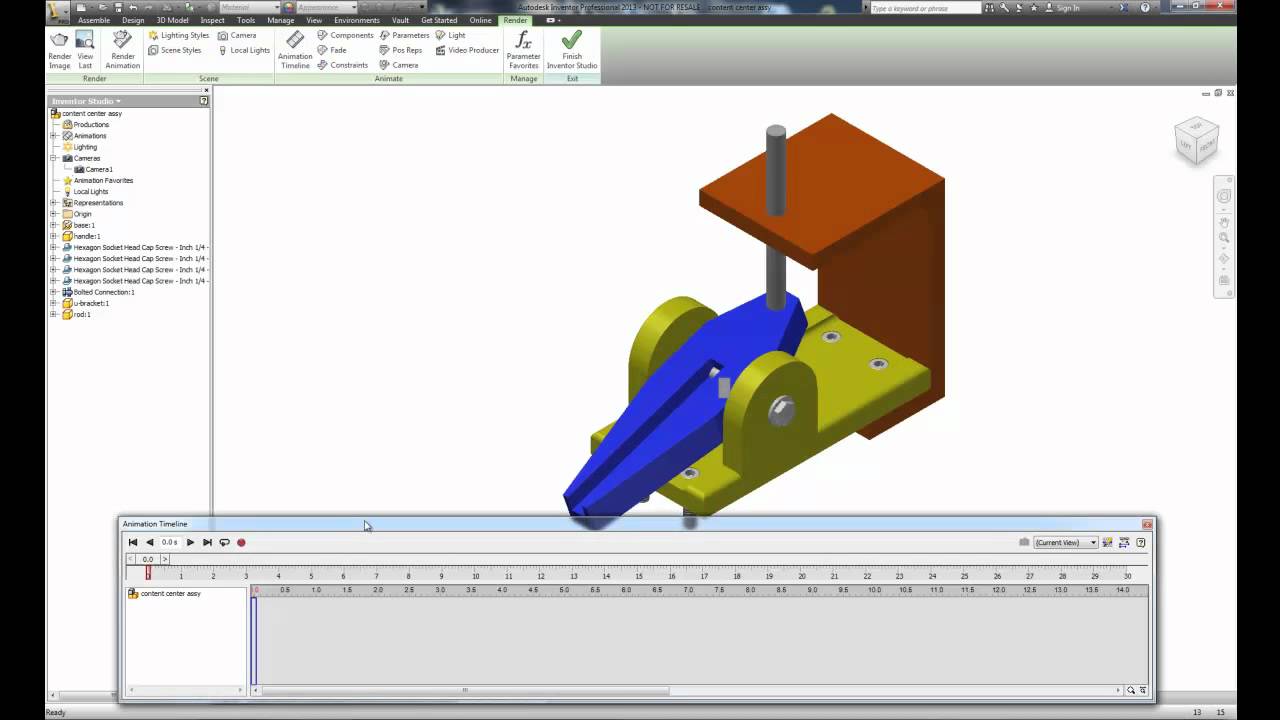Go to end of animation
Image resolution: width=1280 pixels, height=720 pixels.
(x=207, y=542)
